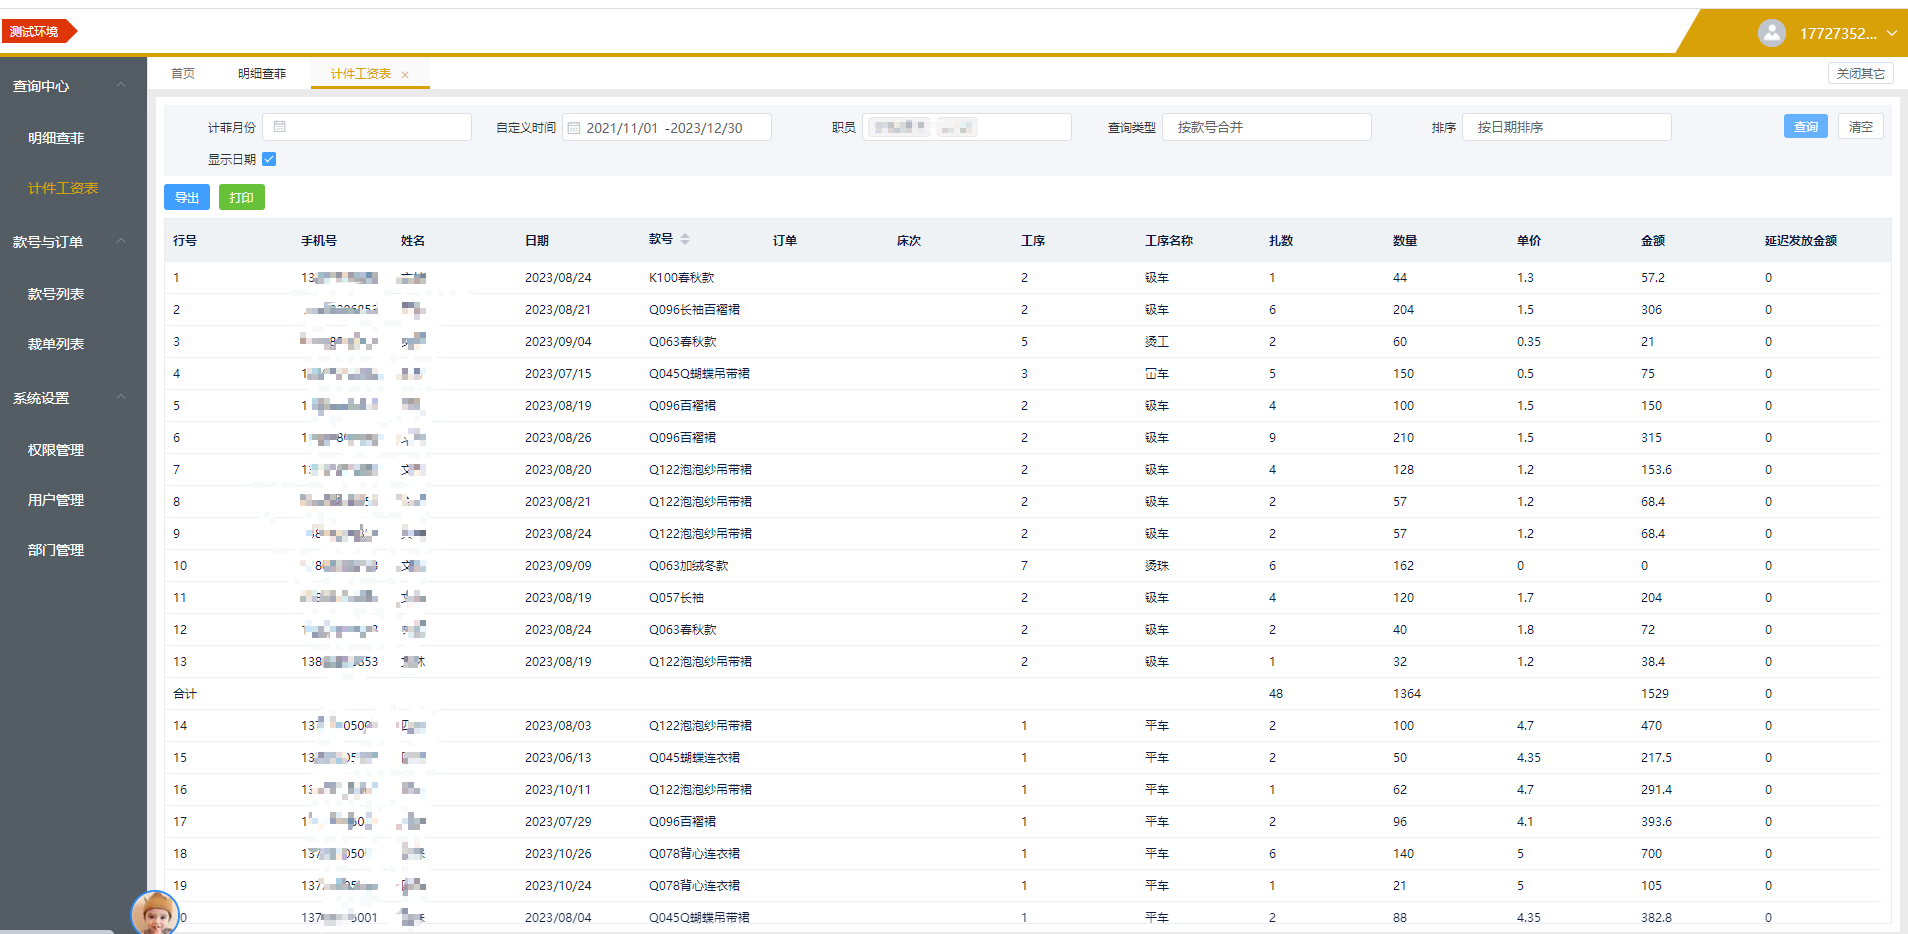Click date 2023/06/13 in row 15
The height and width of the screenshot is (934, 1908).
pyautogui.click(x=558, y=758)
